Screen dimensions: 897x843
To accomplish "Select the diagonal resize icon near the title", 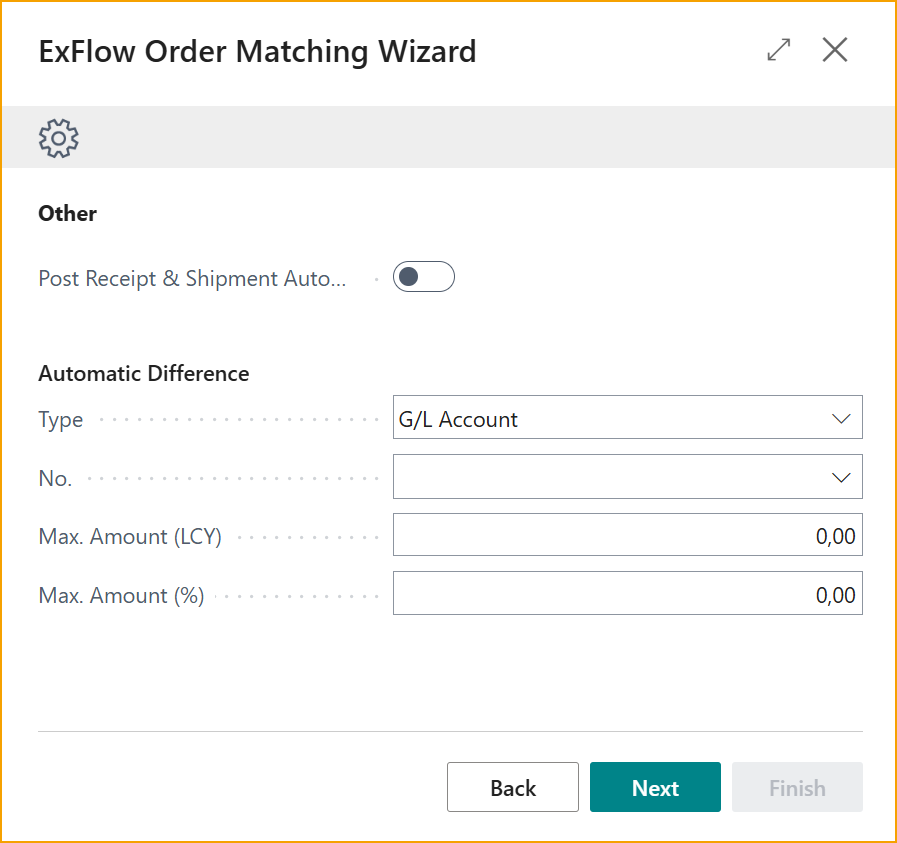I will pos(778,49).
